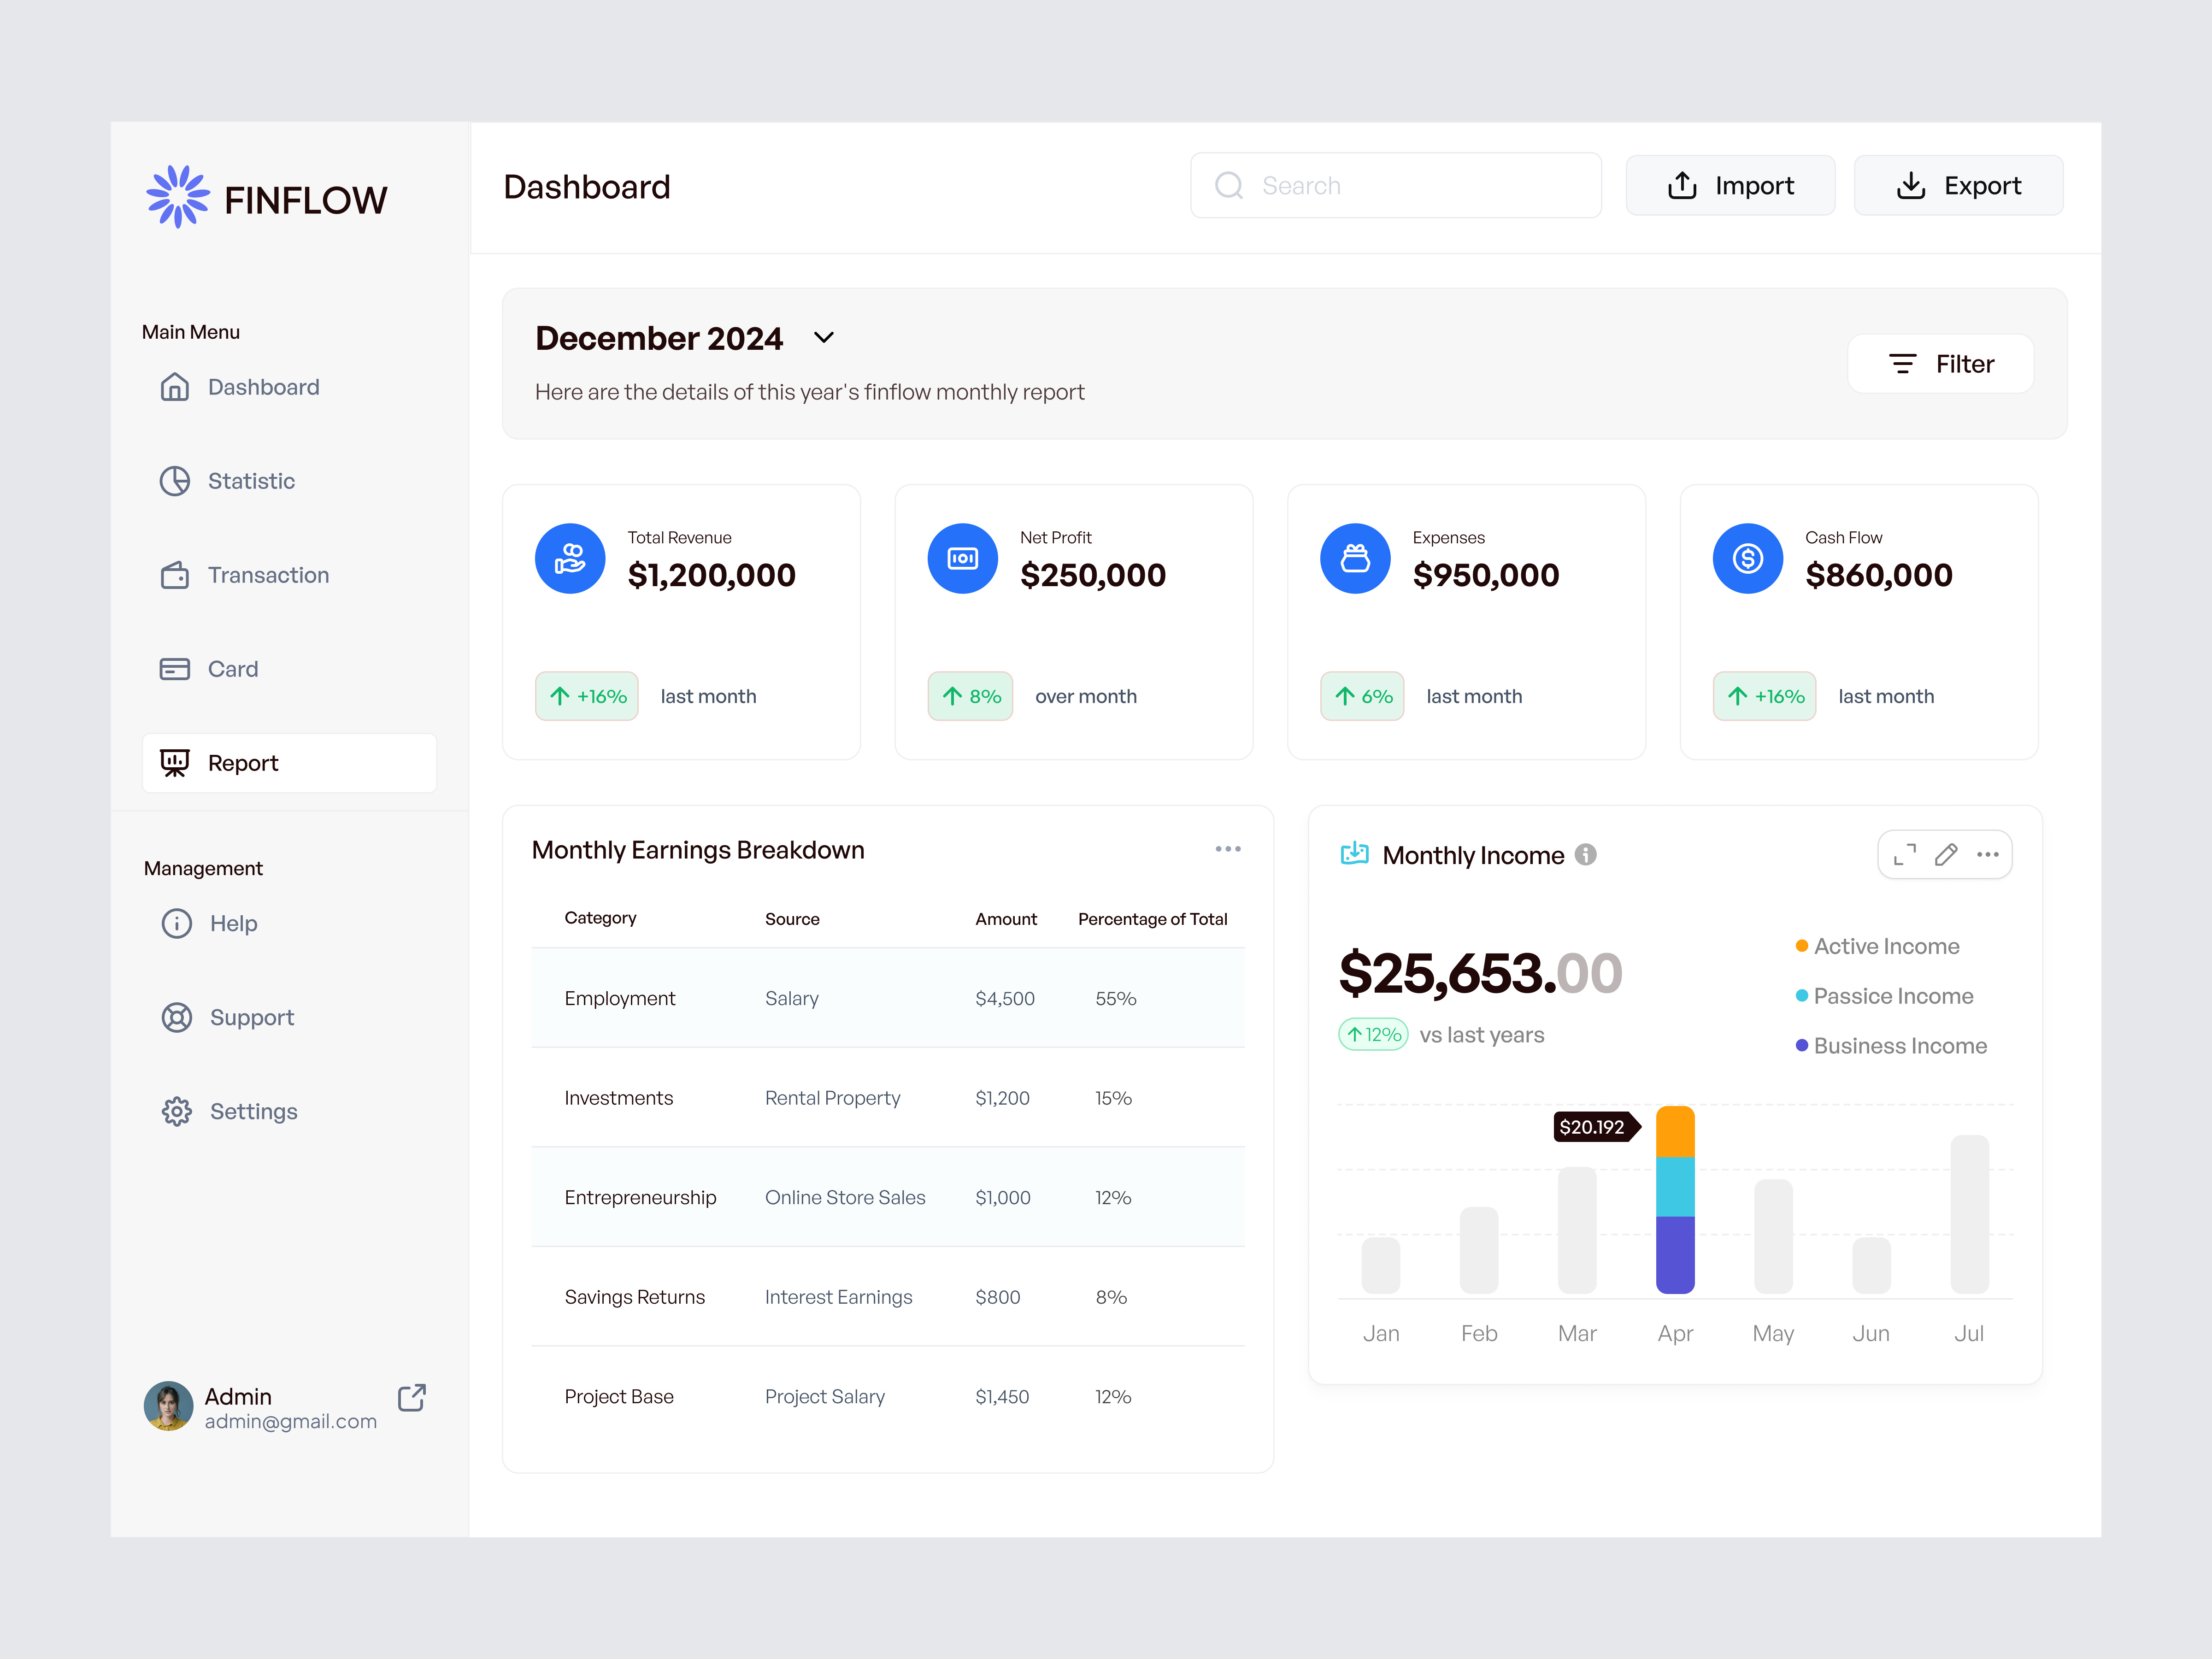This screenshot has width=2212, height=1659.
Task: Open the Monthly Income info tooltip icon
Action: click(1586, 854)
